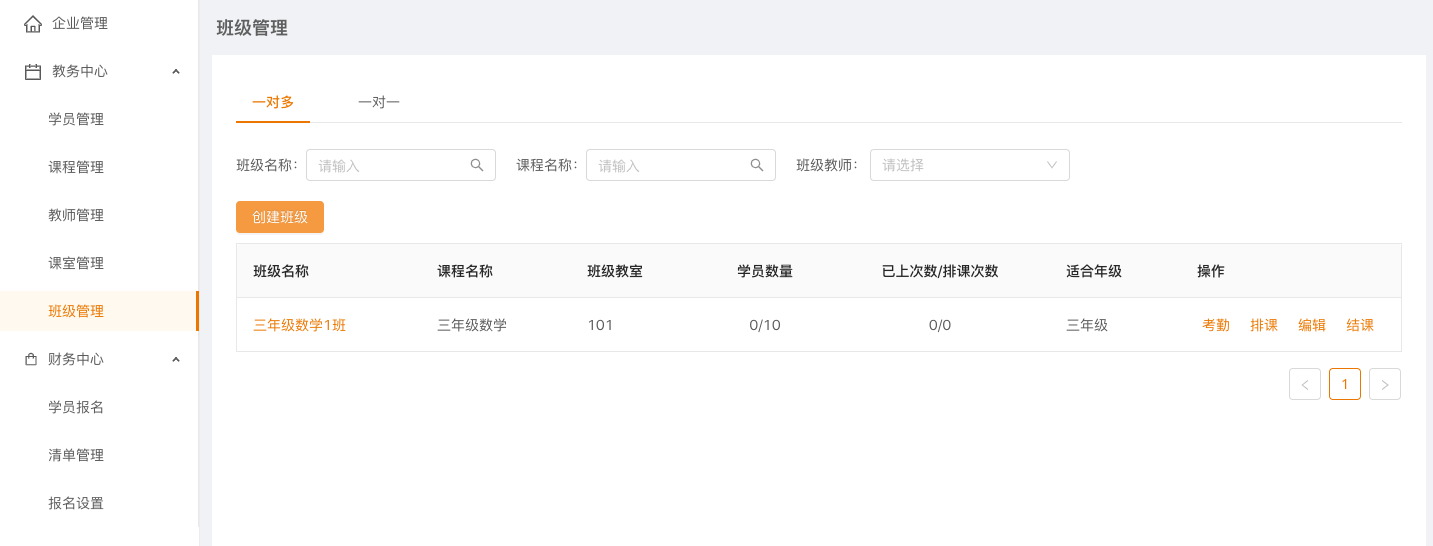Click 编辑 for the class row

[1312, 325]
